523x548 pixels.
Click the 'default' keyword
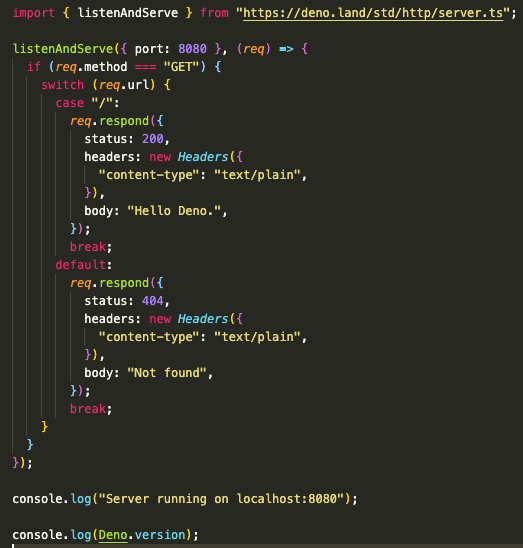coord(81,265)
